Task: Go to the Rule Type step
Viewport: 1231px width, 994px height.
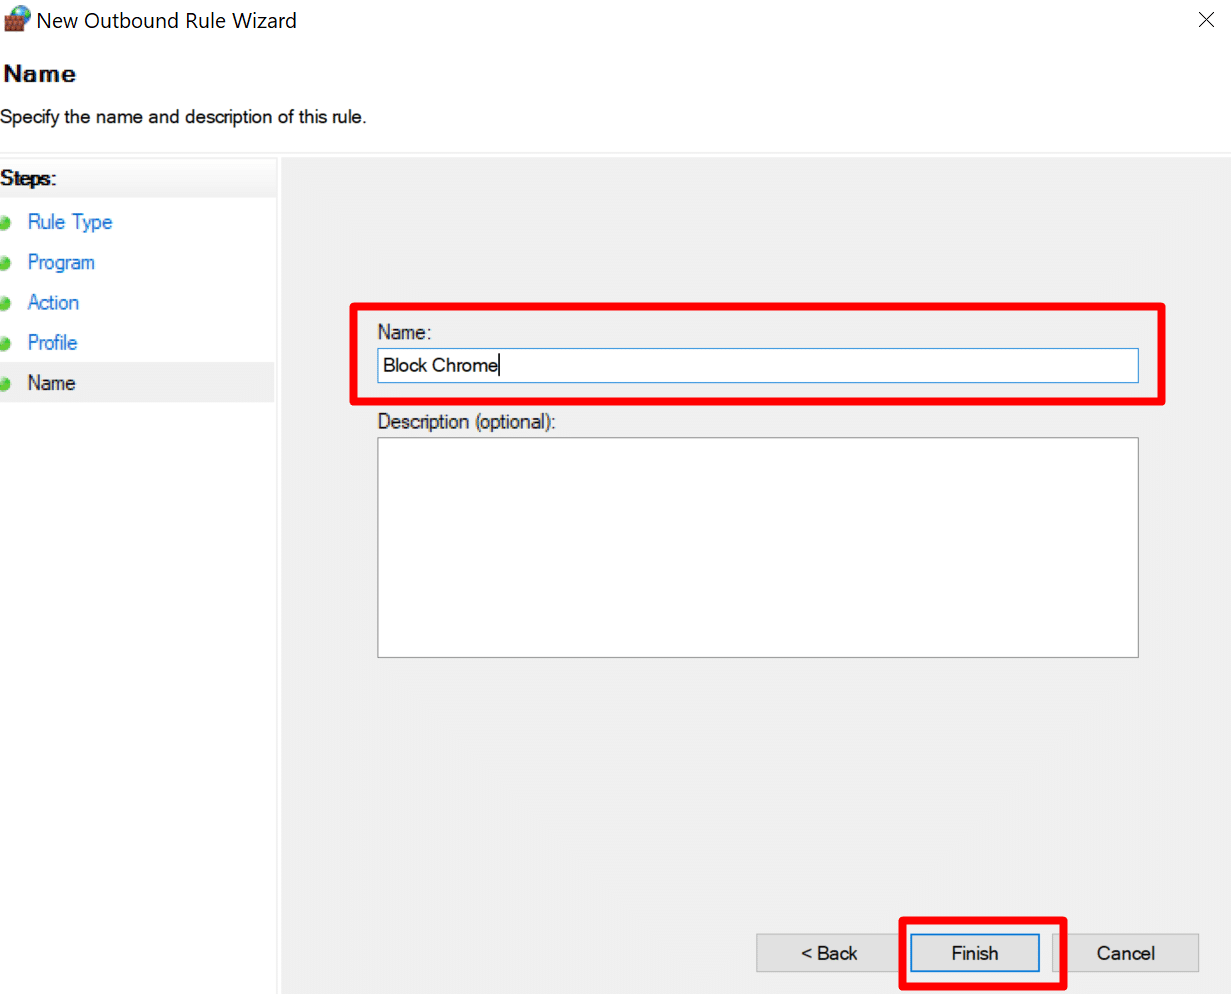Action: click(x=70, y=222)
